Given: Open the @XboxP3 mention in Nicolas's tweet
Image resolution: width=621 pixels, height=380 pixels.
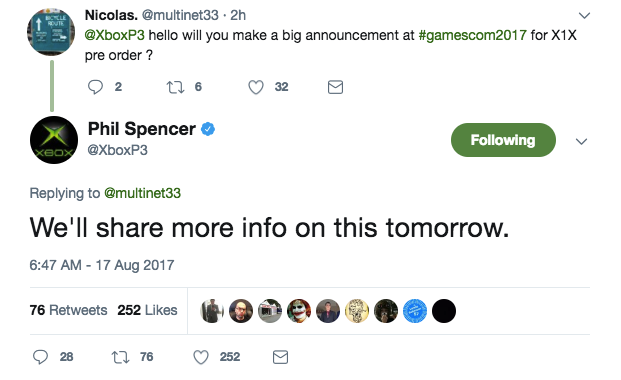Looking at the screenshot, I should point(114,35).
